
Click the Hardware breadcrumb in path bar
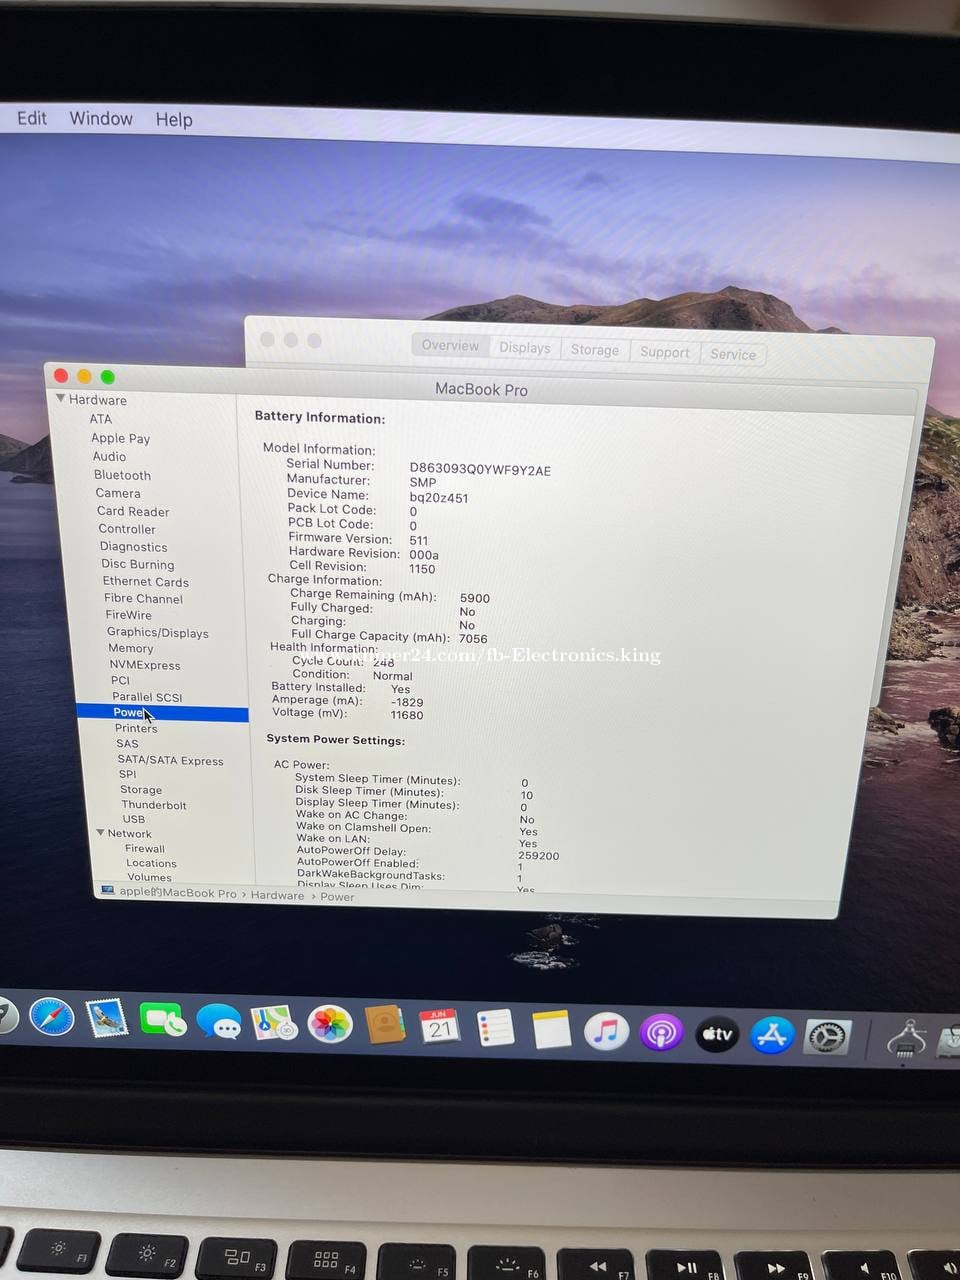(277, 895)
